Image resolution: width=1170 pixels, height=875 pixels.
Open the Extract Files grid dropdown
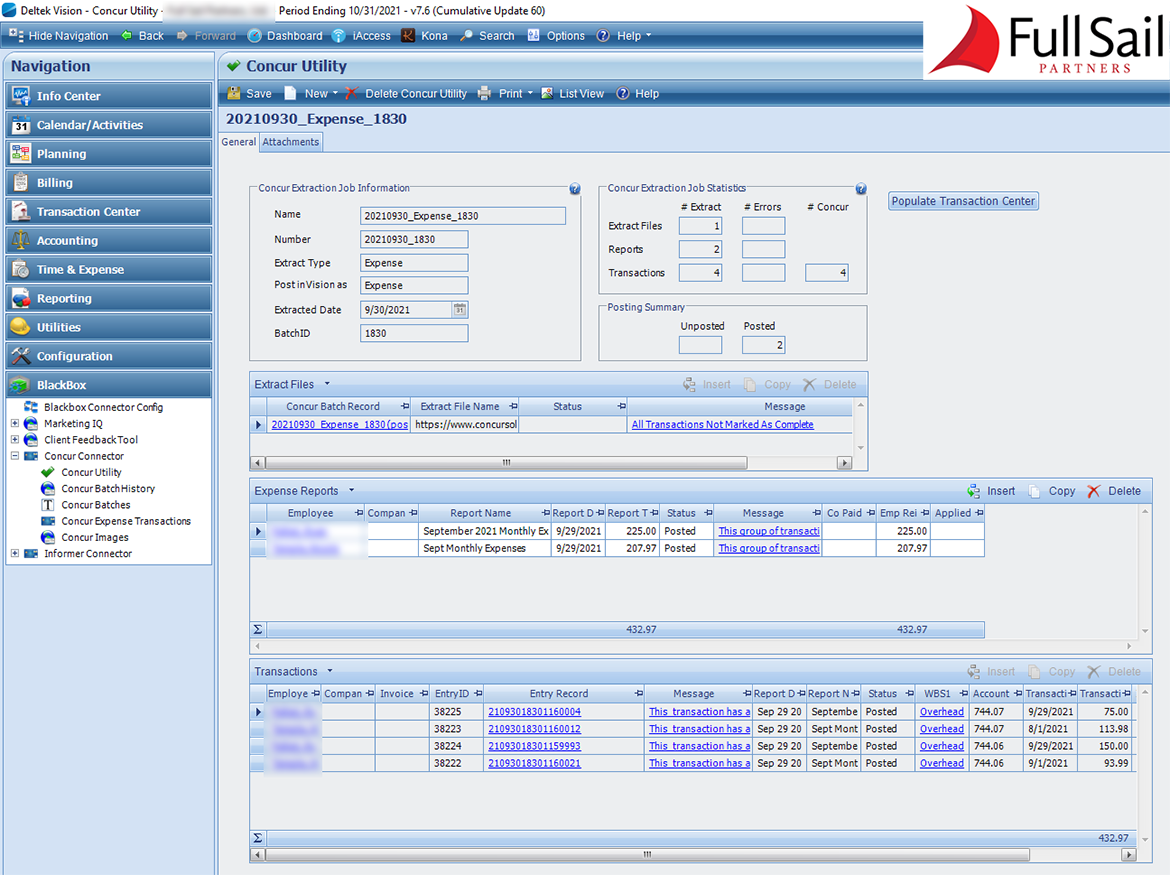coord(327,384)
